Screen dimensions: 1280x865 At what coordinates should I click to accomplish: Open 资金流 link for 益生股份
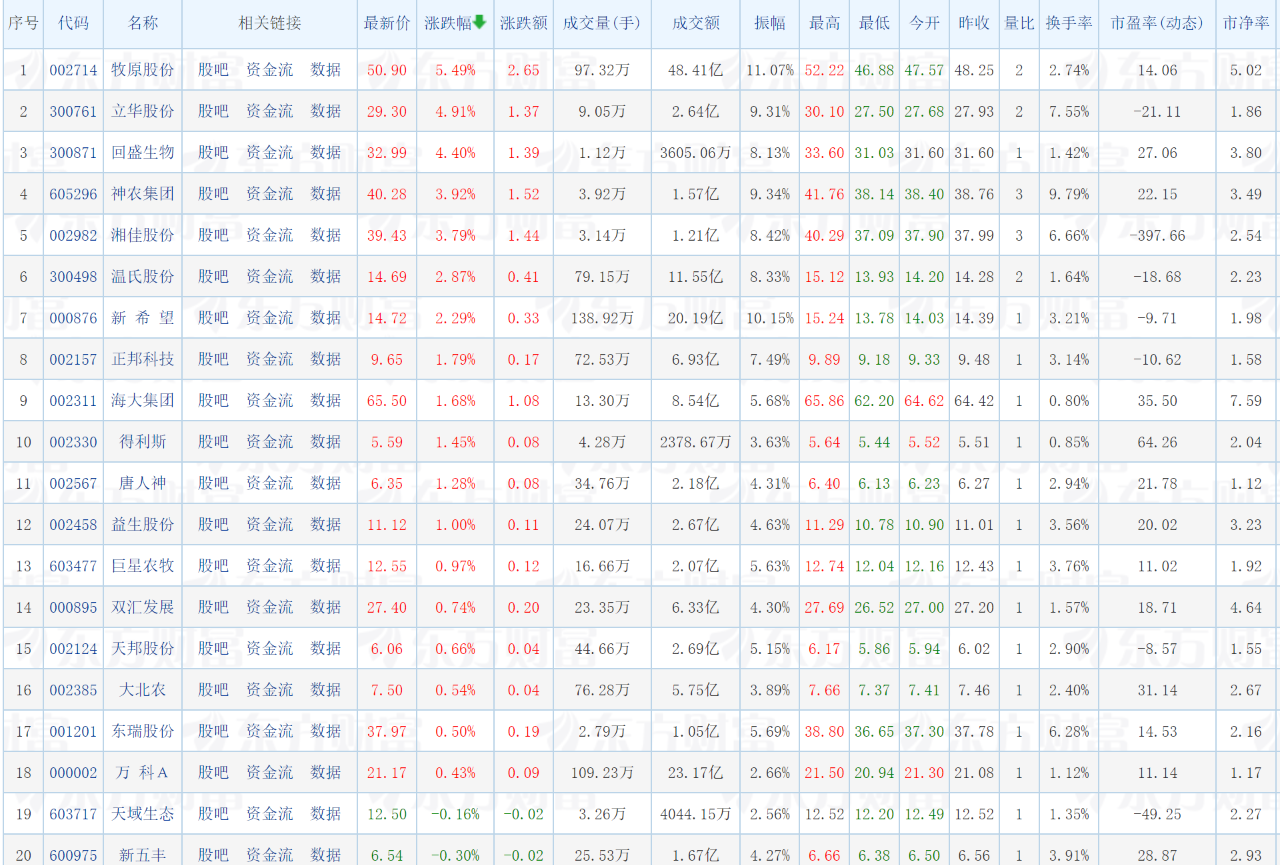tap(270, 524)
